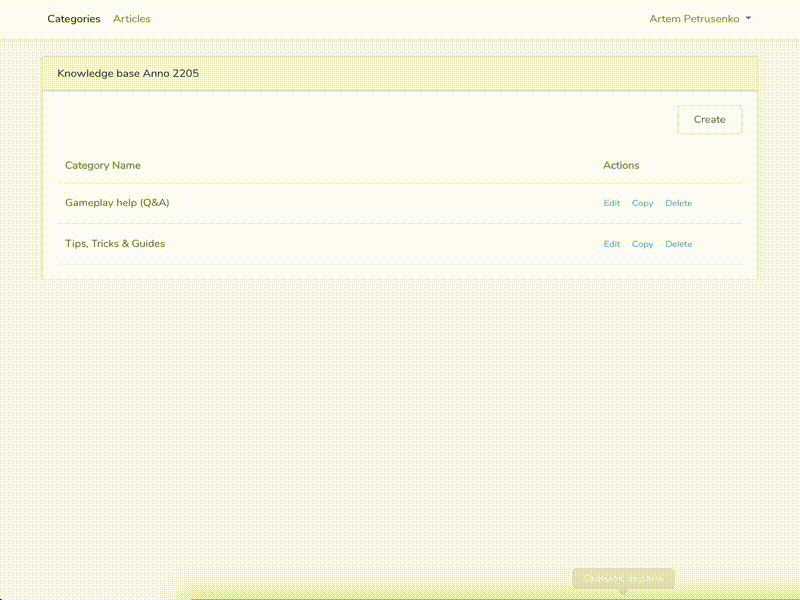This screenshot has width=800, height=600.
Task: Open the Artem Petrusenko user dropdown
Action: (x=700, y=19)
